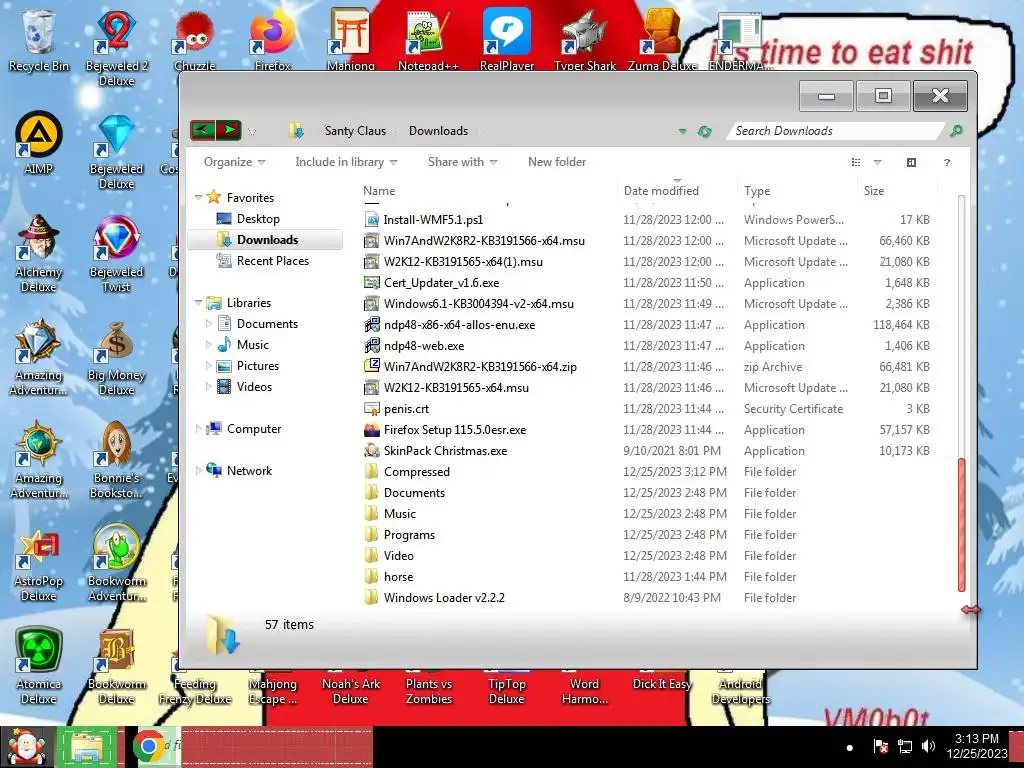Click the volume speaker tray icon

click(928, 746)
